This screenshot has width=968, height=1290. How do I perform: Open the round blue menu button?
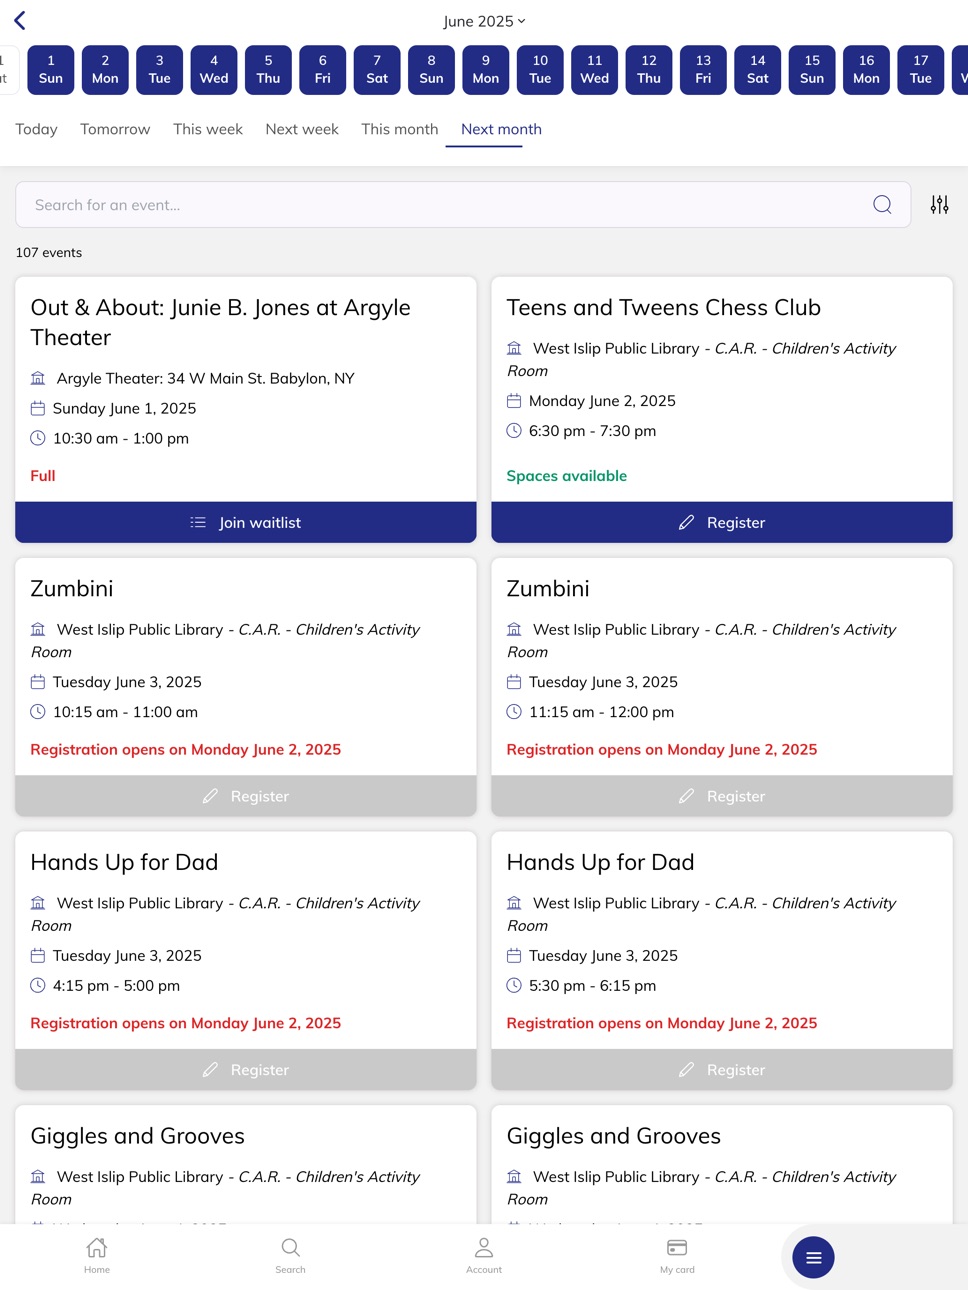pos(813,1257)
